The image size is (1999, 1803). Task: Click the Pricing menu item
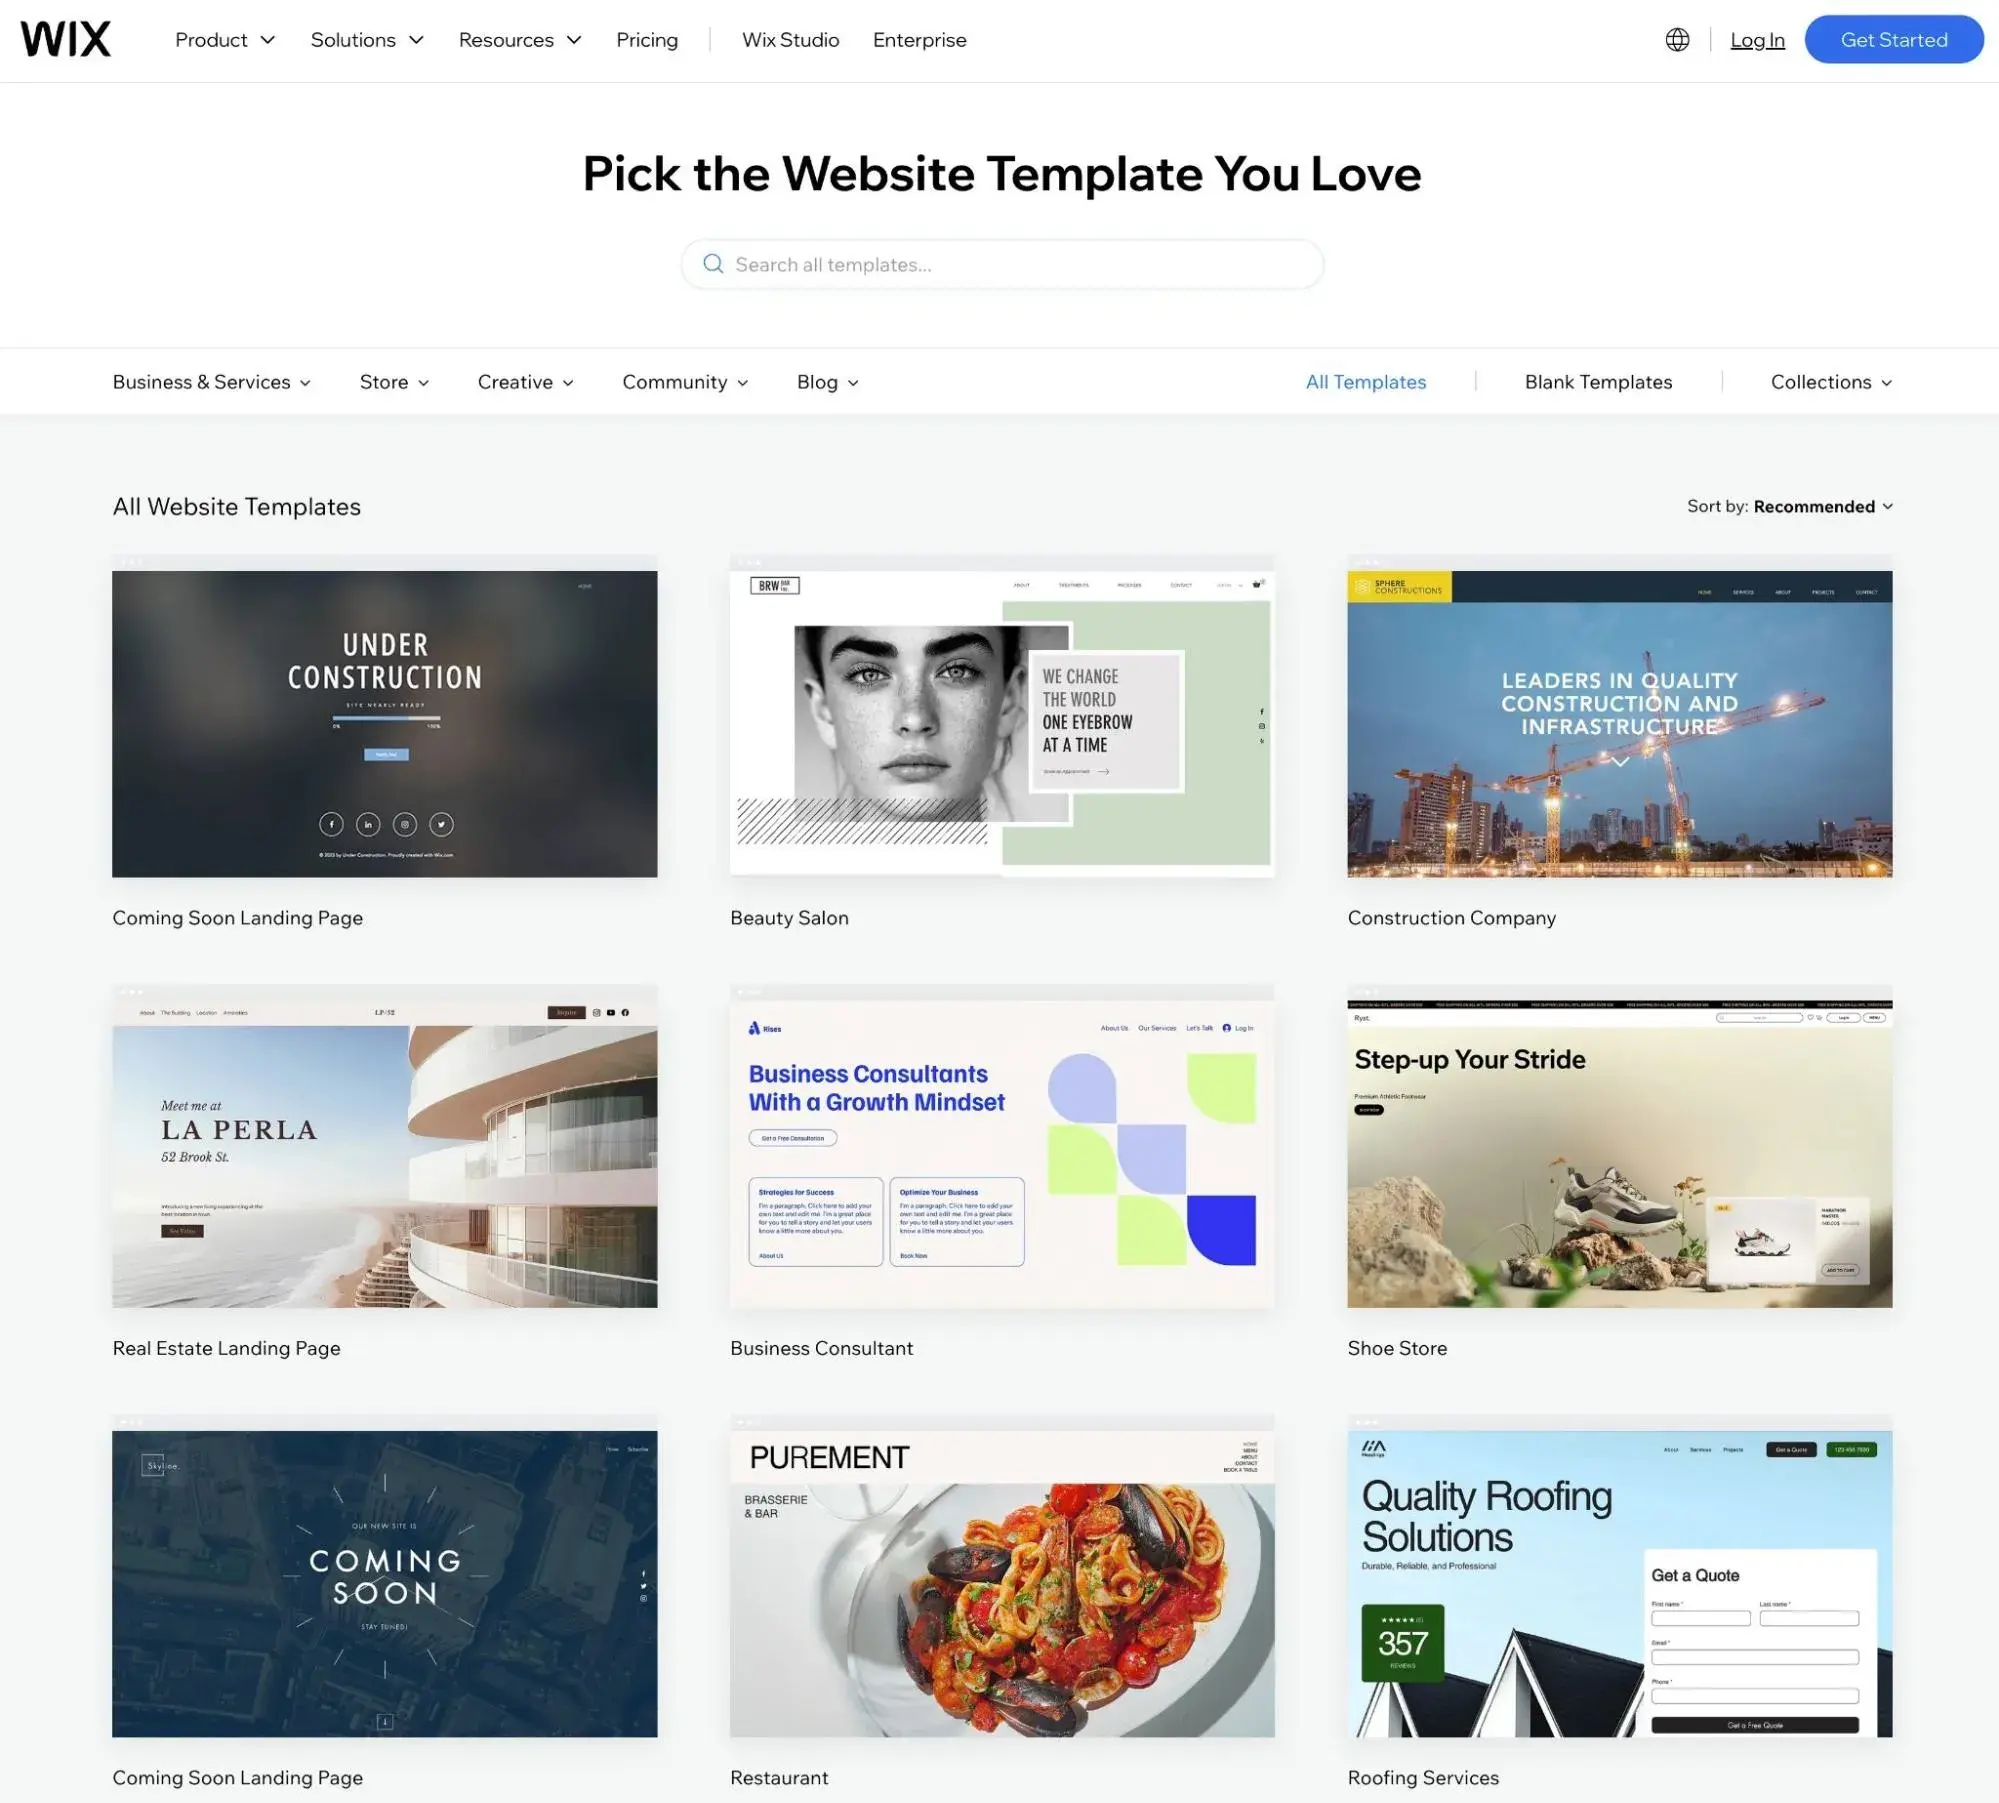click(x=647, y=38)
